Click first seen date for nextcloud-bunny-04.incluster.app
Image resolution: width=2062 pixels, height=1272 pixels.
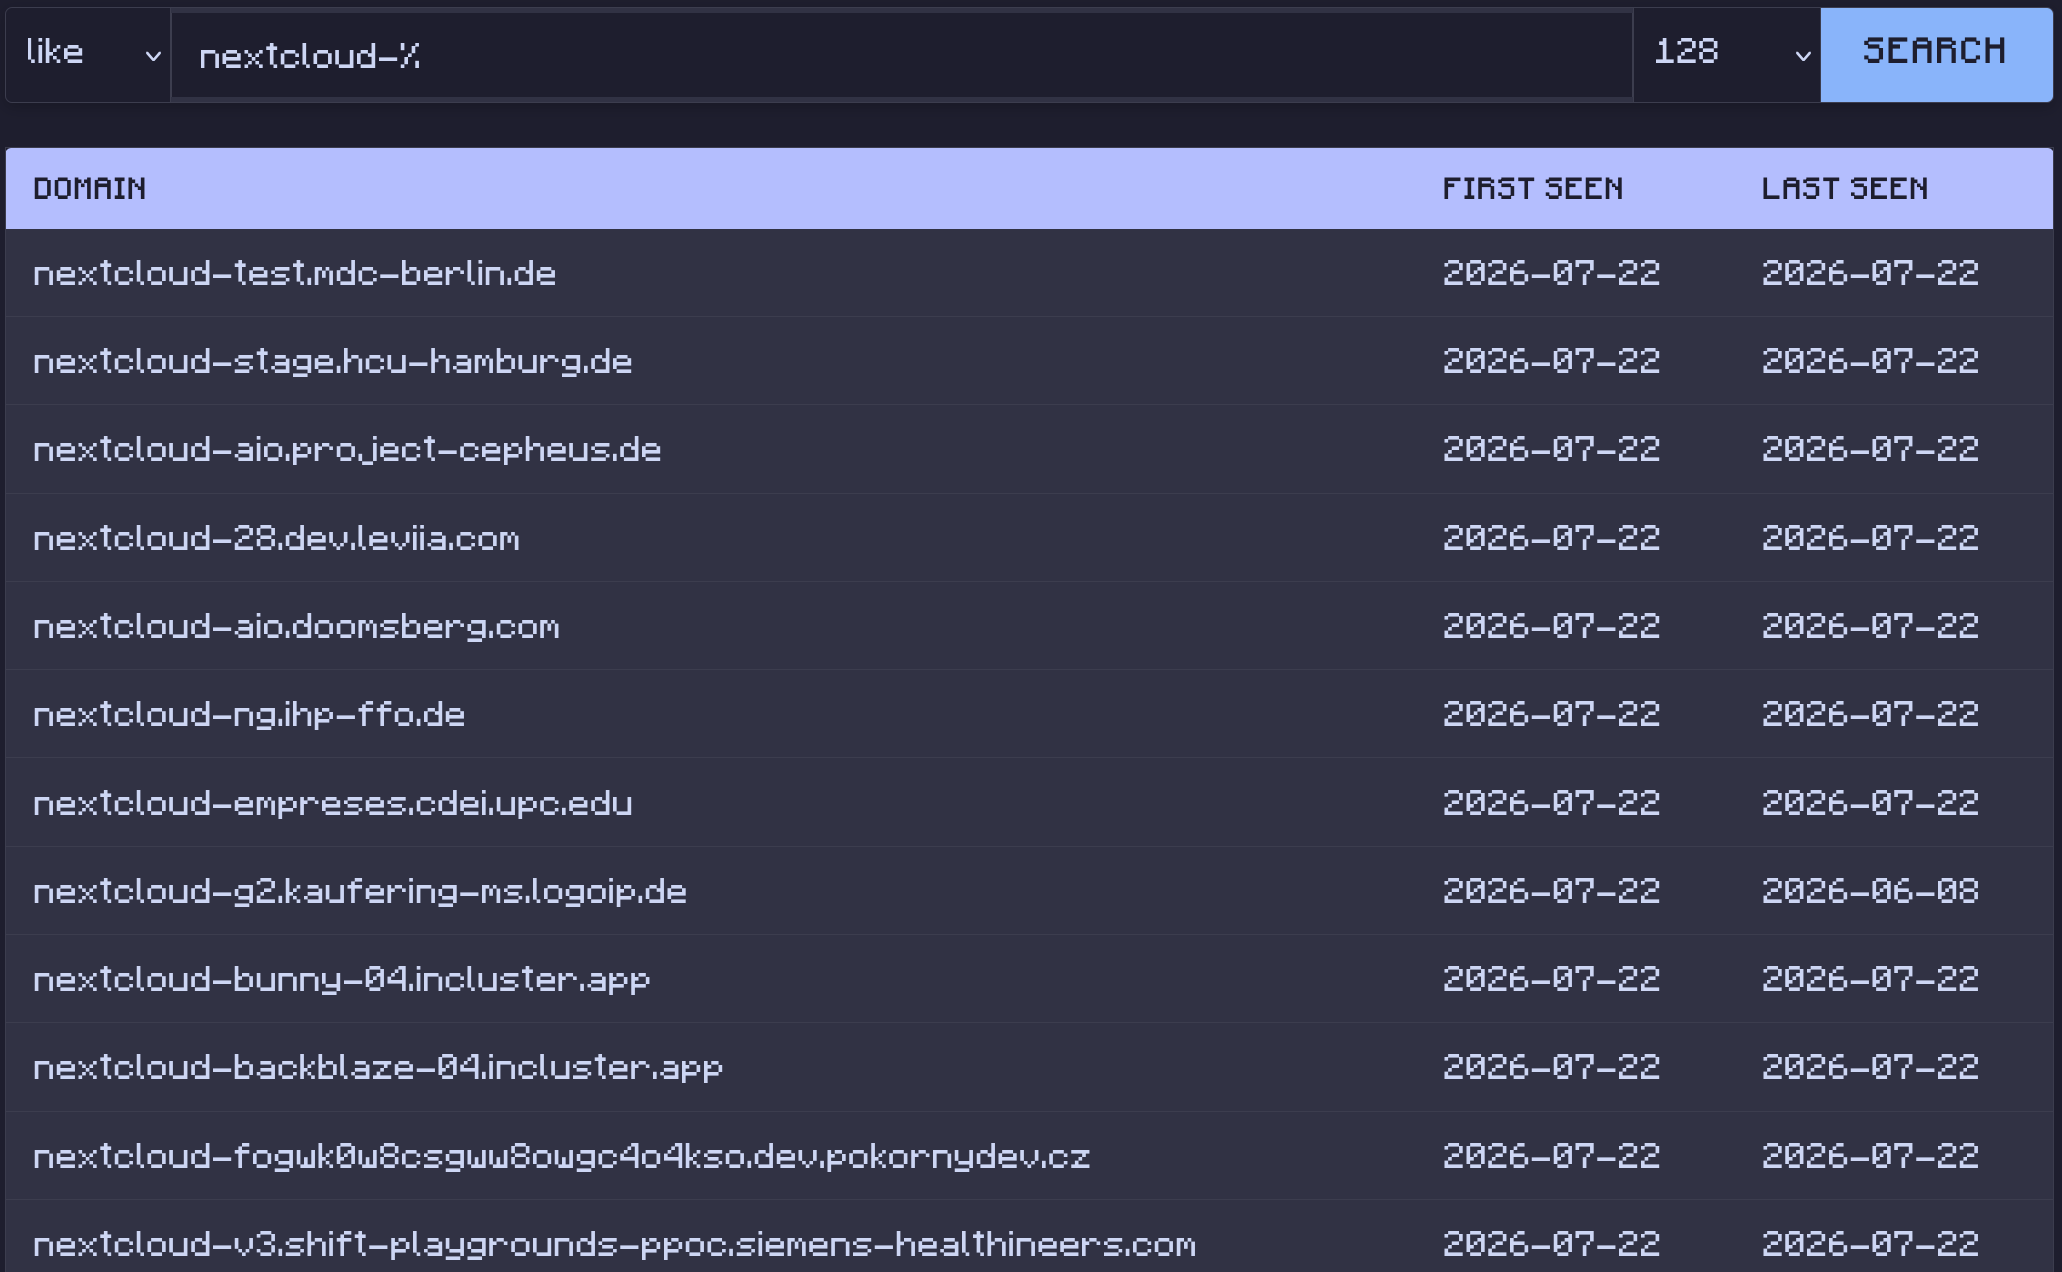tap(1551, 979)
